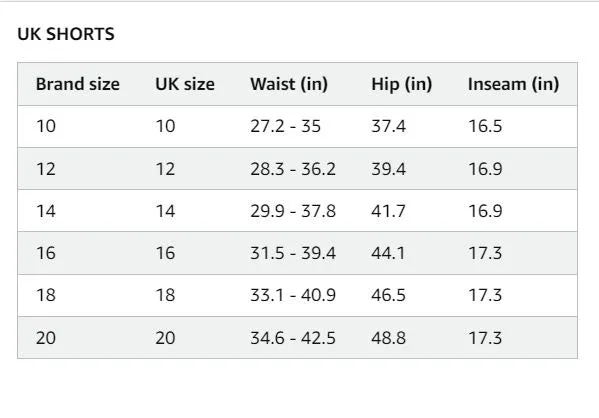
Task: Click hip value 37.4
Action: tap(389, 126)
